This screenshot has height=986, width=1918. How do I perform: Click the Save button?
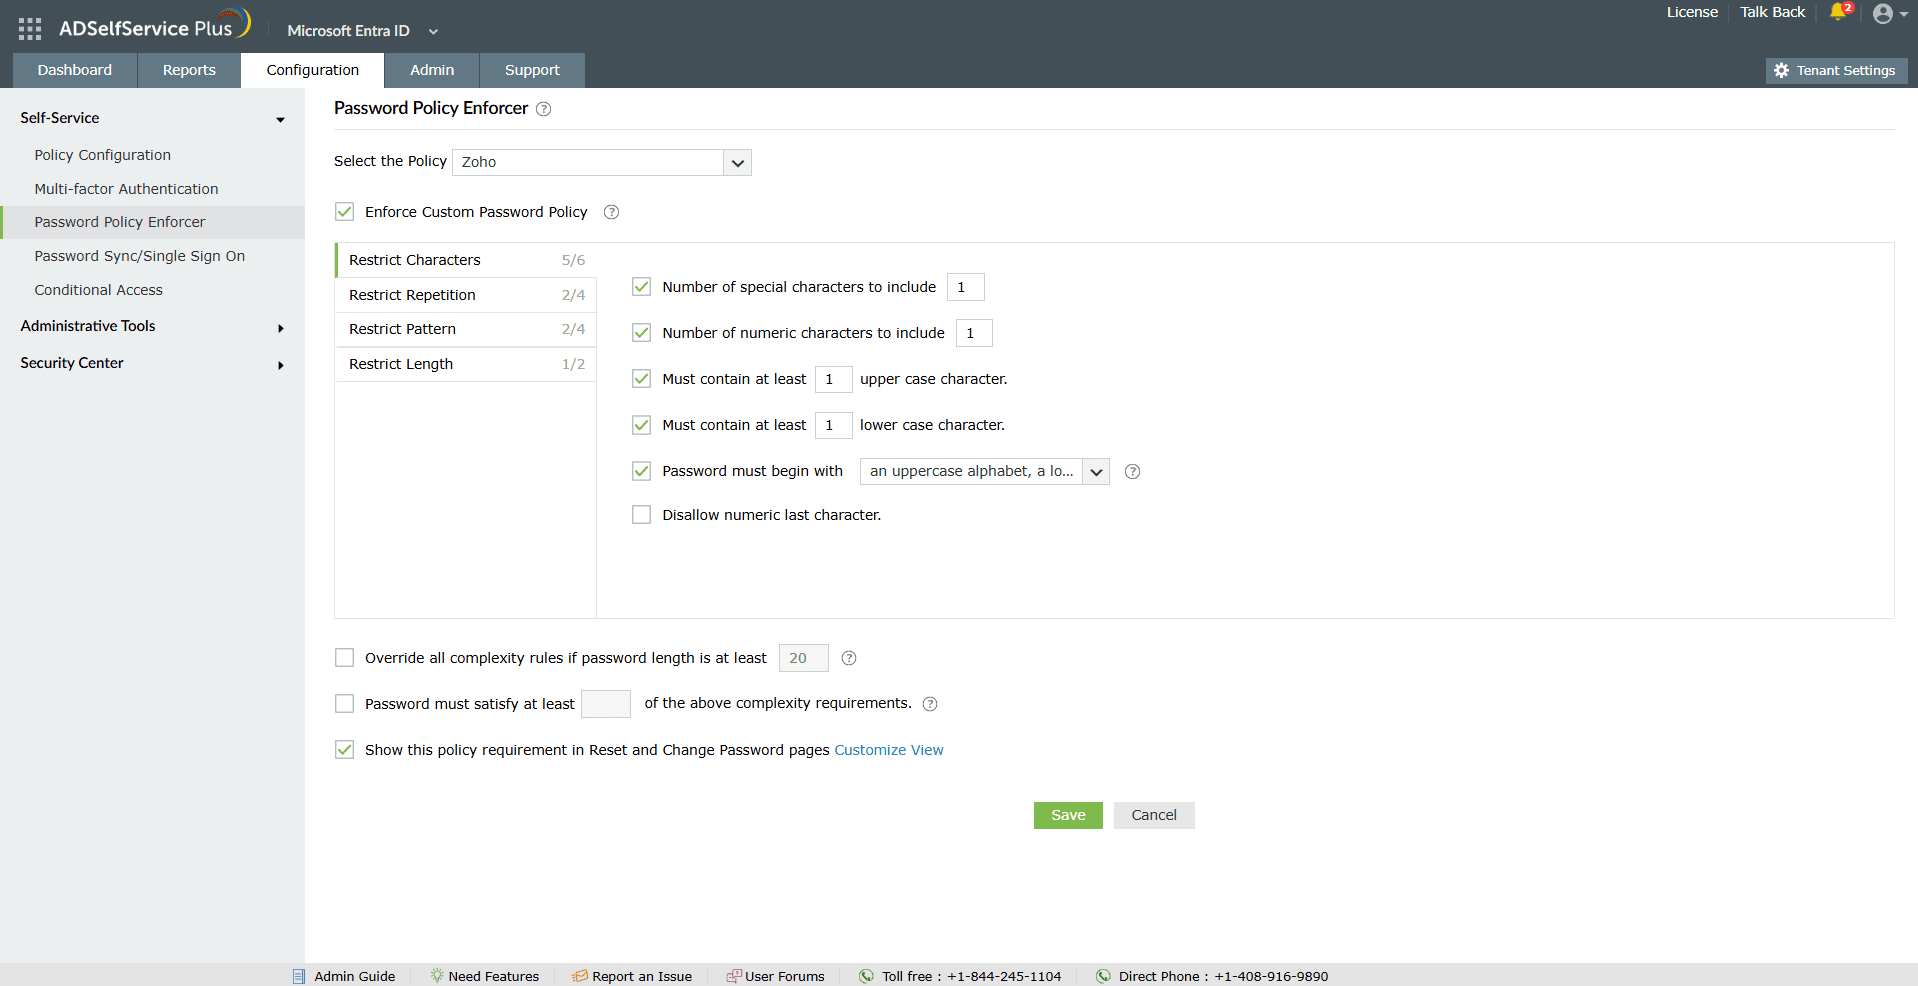(x=1068, y=815)
